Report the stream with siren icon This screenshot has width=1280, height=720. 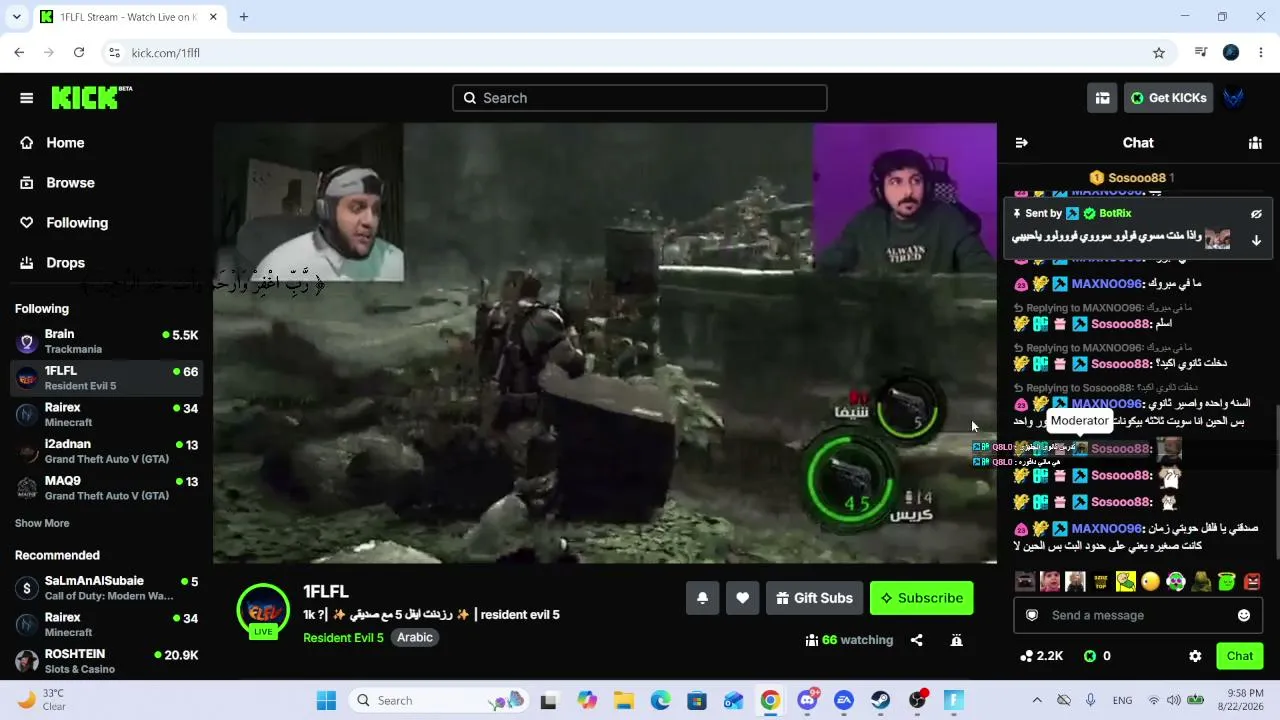(956, 640)
